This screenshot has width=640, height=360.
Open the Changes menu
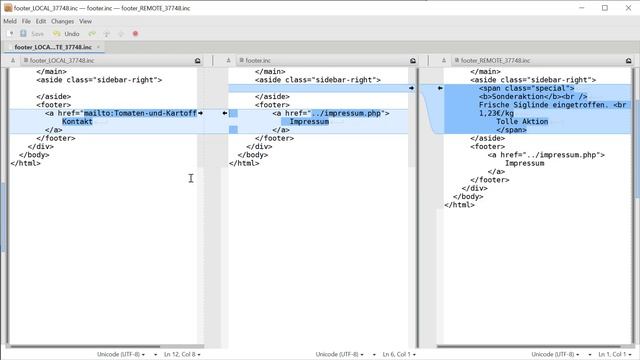click(62, 21)
